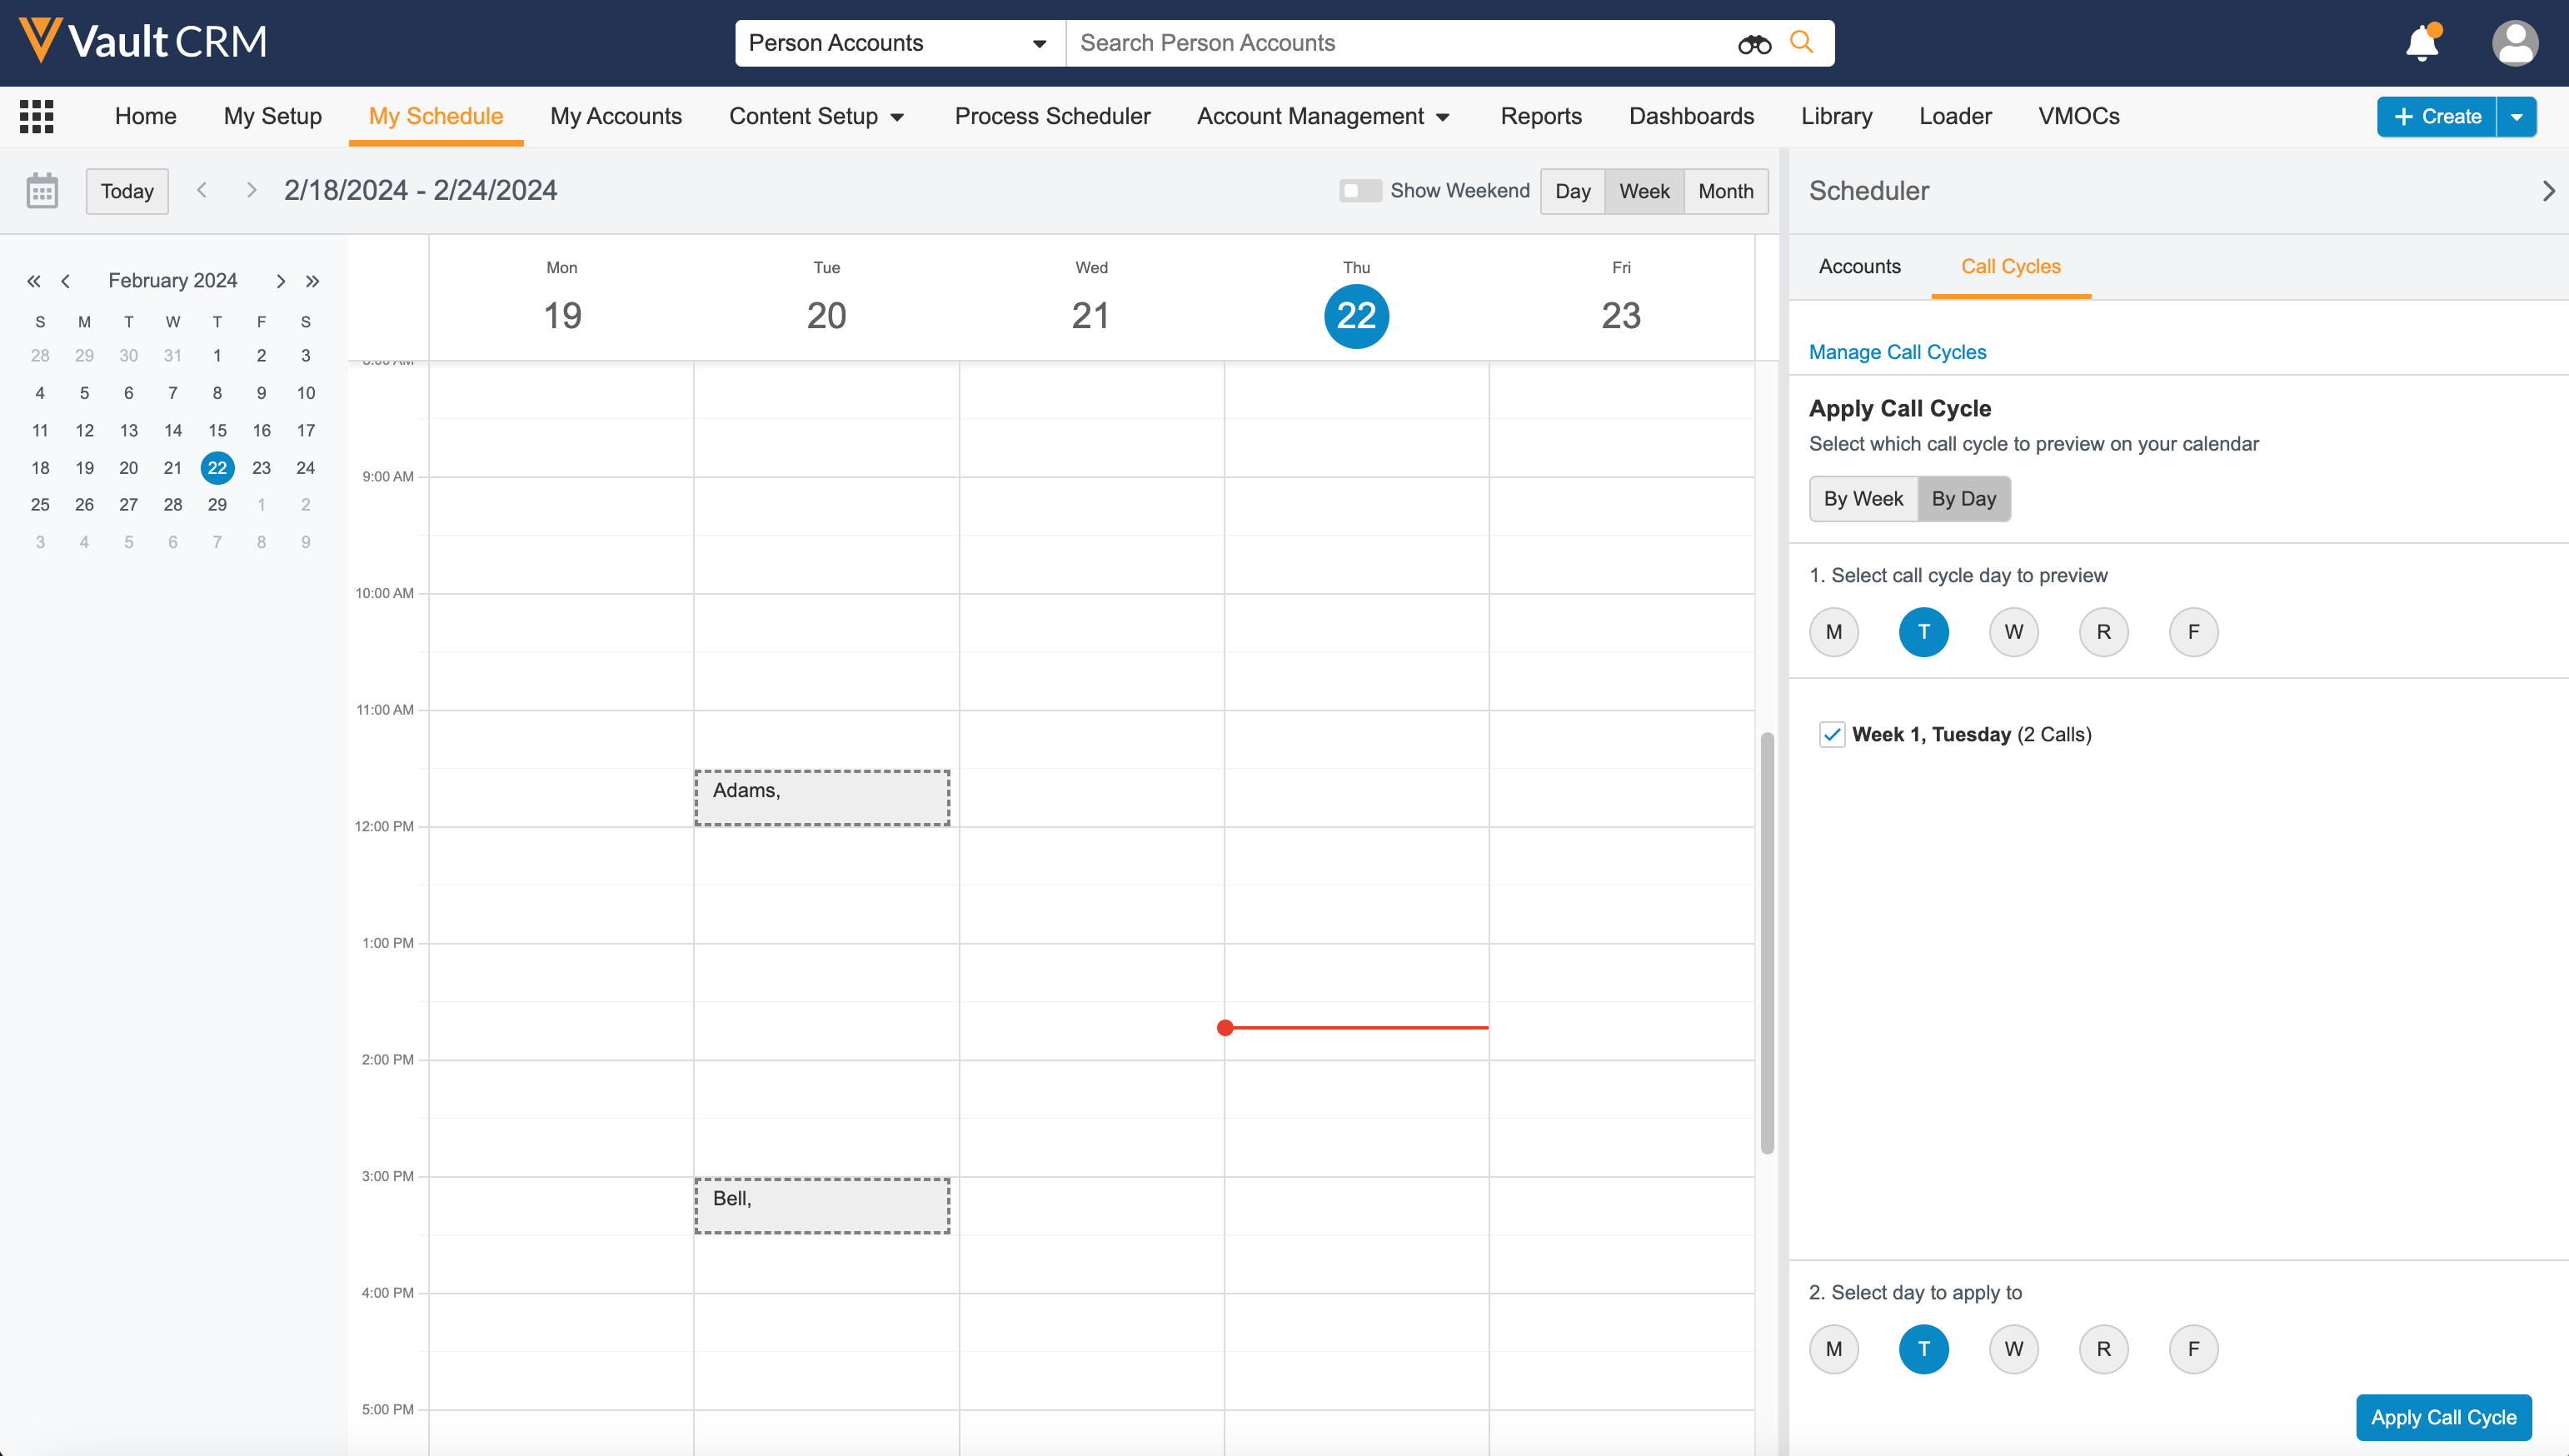Screen dimensions: 2569x1456
Task: Open the calendar date picker icon
Action: pyautogui.click(x=42, y=190)
